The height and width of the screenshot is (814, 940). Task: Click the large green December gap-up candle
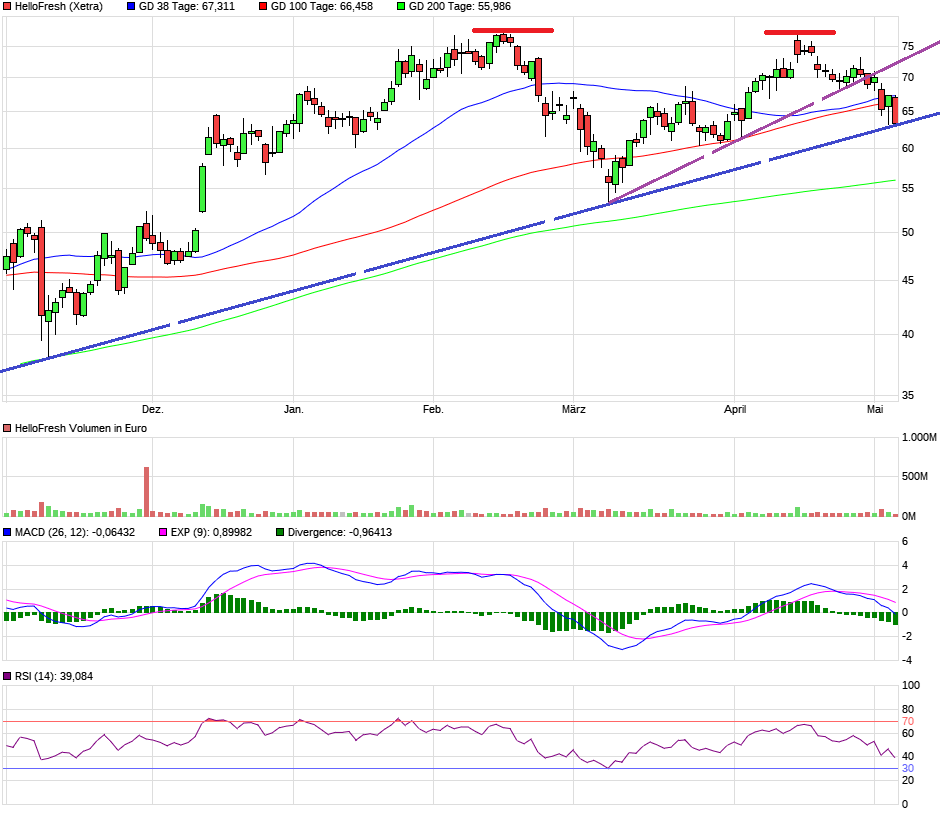(203, 188)
